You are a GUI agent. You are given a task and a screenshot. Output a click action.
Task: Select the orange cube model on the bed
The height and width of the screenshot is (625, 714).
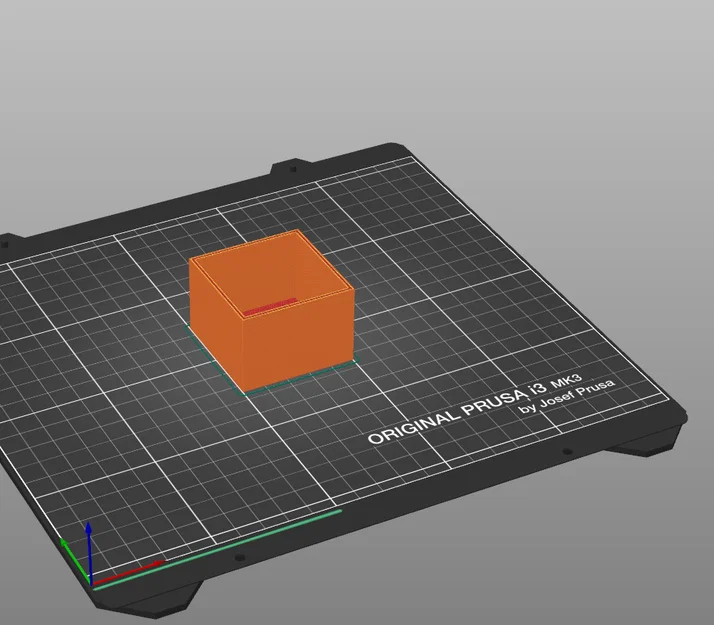tap(271, 311)
